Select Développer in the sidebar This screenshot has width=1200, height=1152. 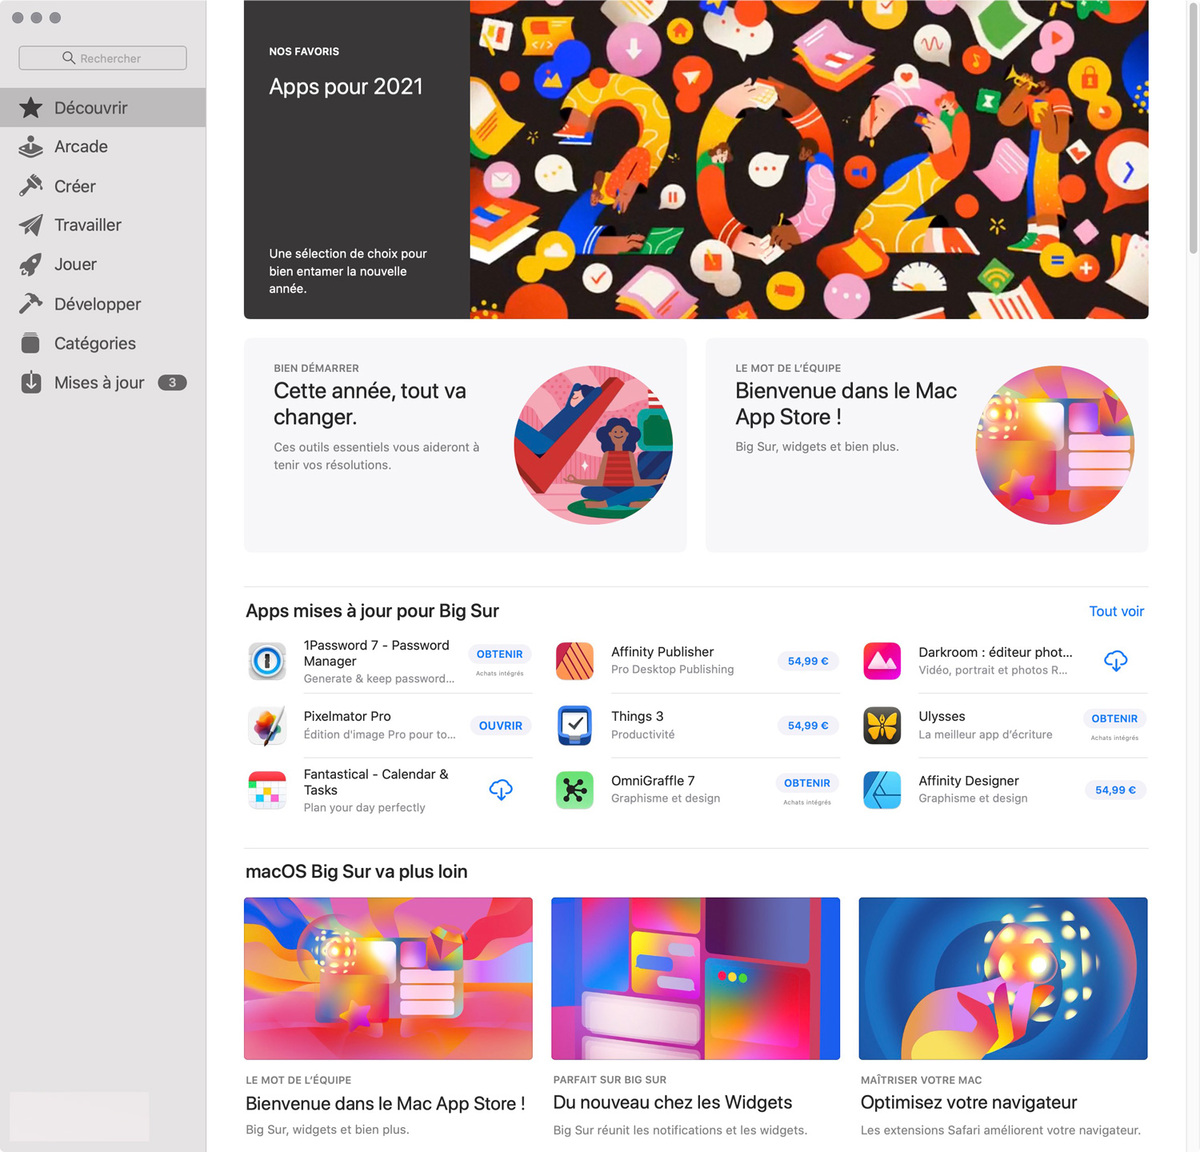(x=103, y=304)
